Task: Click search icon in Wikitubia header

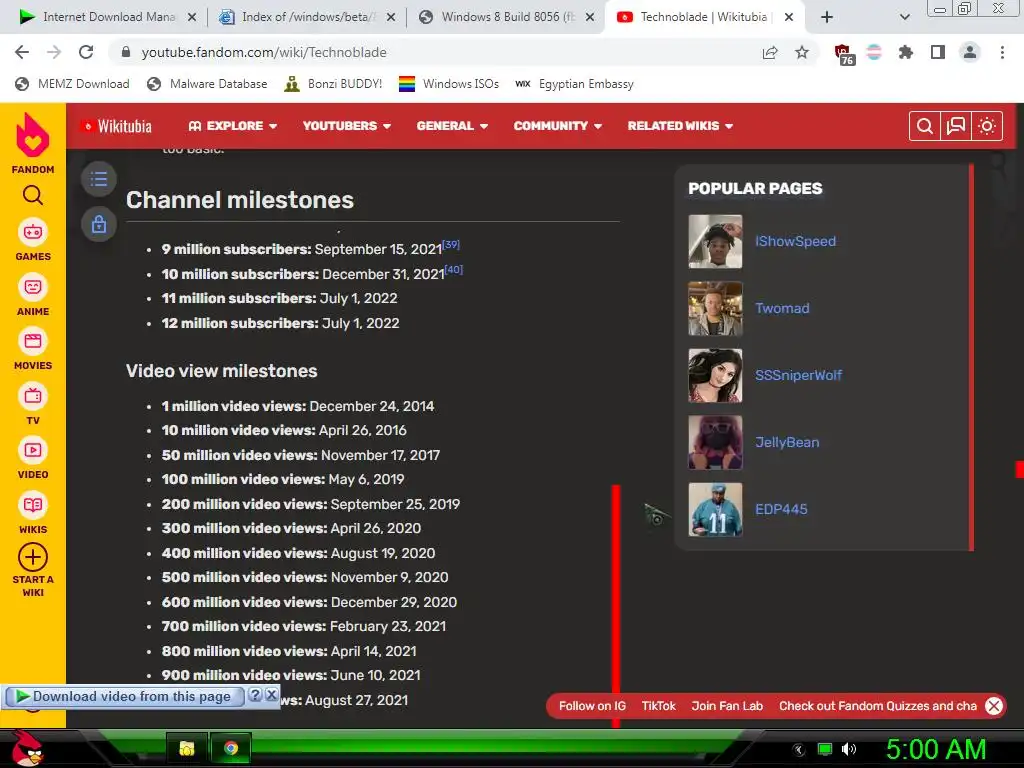Action: click(925, 126)
